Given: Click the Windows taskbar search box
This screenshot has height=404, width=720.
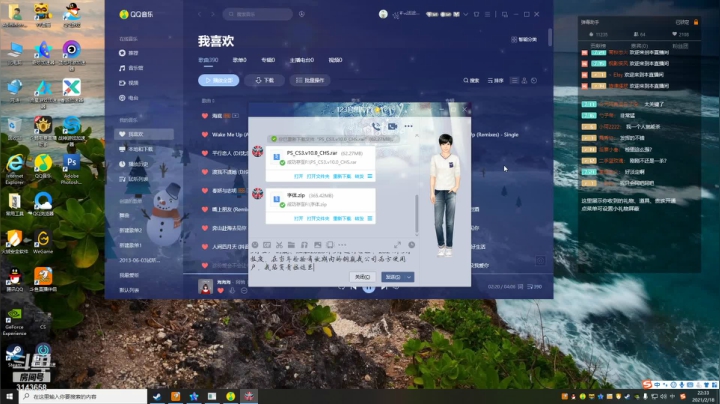Looking at the screenshot, I should [x=83, y=396].
